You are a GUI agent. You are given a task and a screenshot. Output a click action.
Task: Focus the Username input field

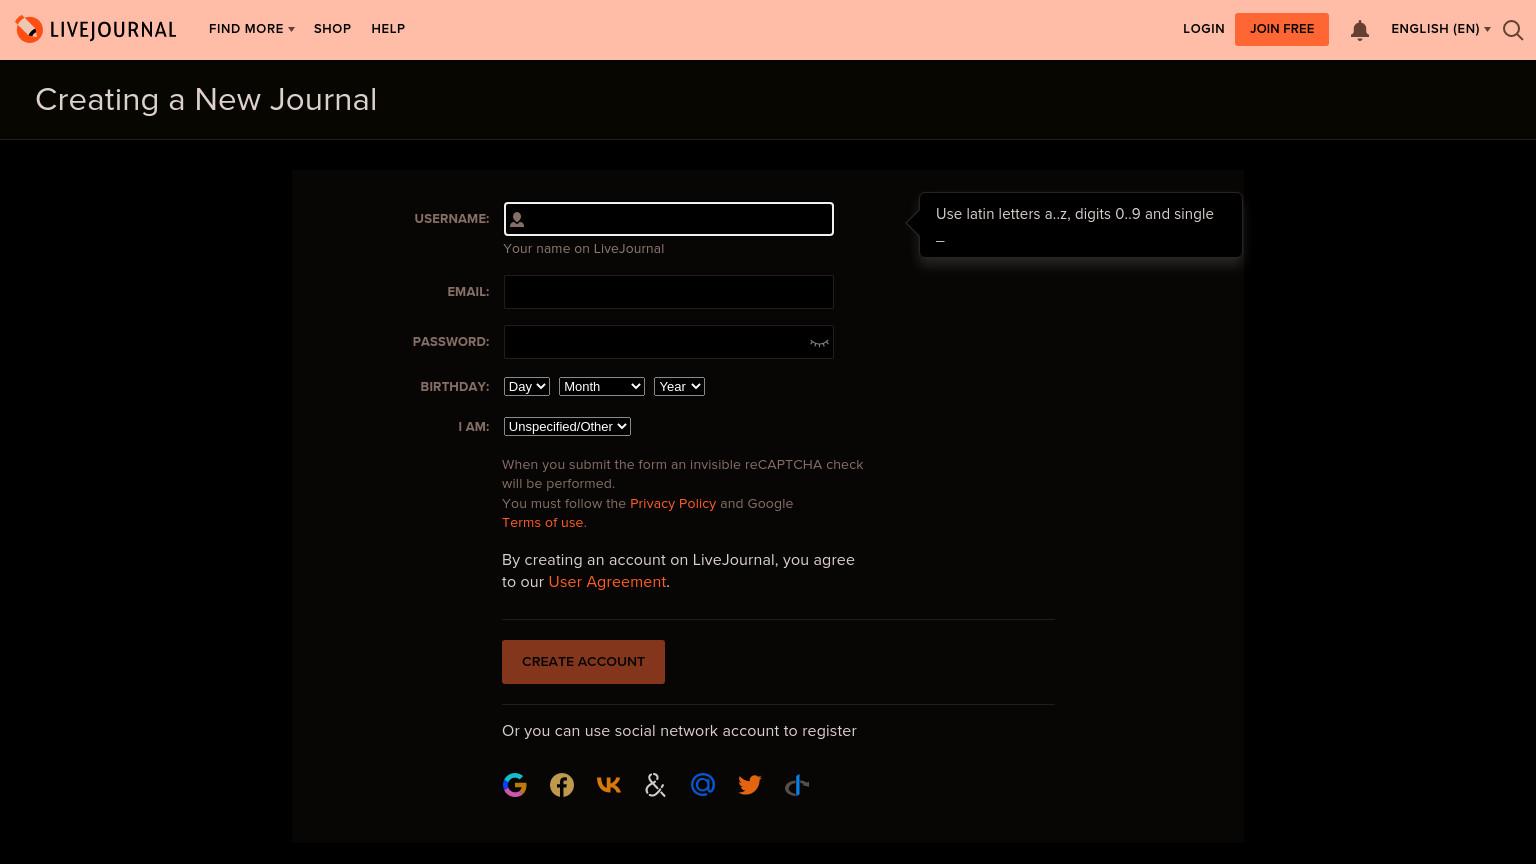point(669,219)
